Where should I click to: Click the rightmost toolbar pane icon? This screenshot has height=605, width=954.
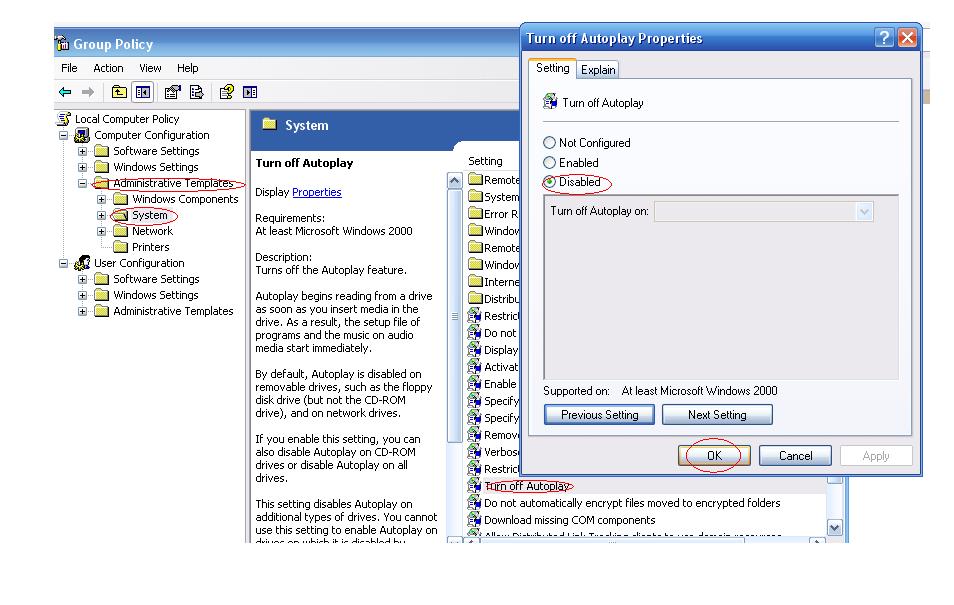coord(249,92)
